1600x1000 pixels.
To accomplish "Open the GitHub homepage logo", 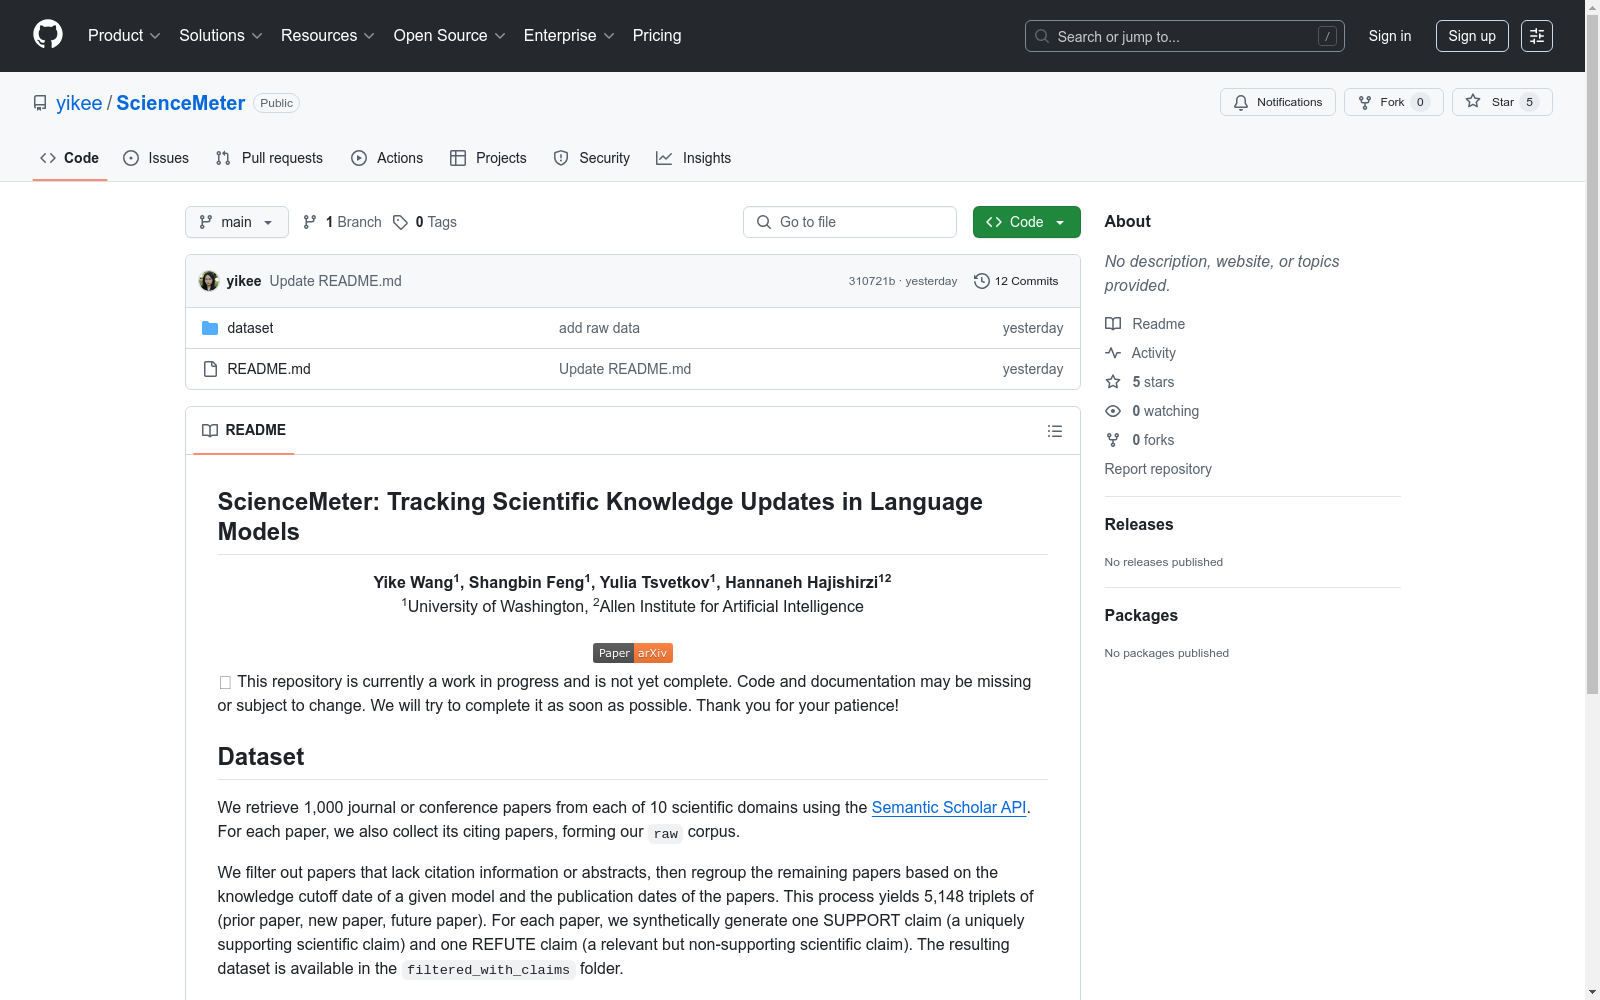I will pos(48,35).
